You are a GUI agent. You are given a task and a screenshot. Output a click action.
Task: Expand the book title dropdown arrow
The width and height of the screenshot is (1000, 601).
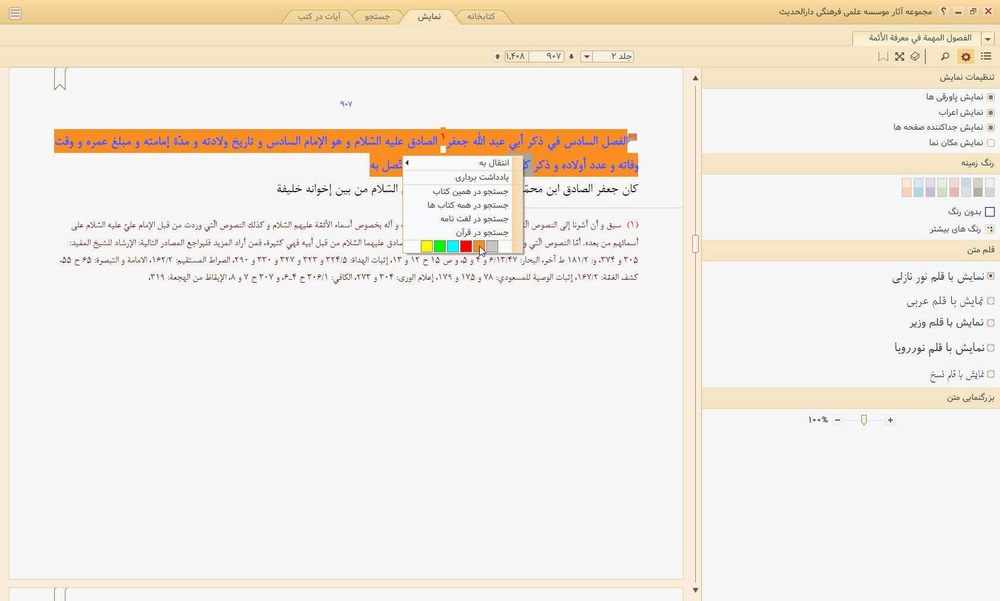coord(987,38)
